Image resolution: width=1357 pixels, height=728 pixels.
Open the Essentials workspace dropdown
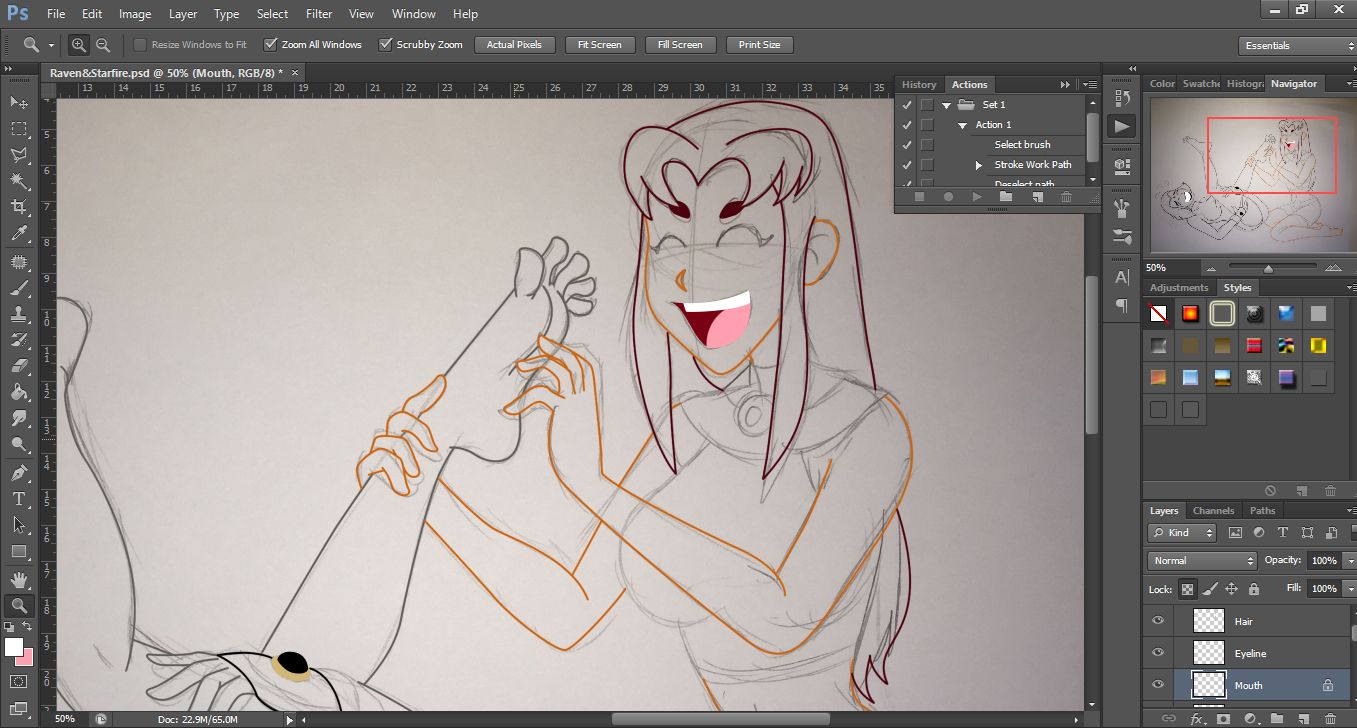pyautogui.click(x=1296, y=45)
